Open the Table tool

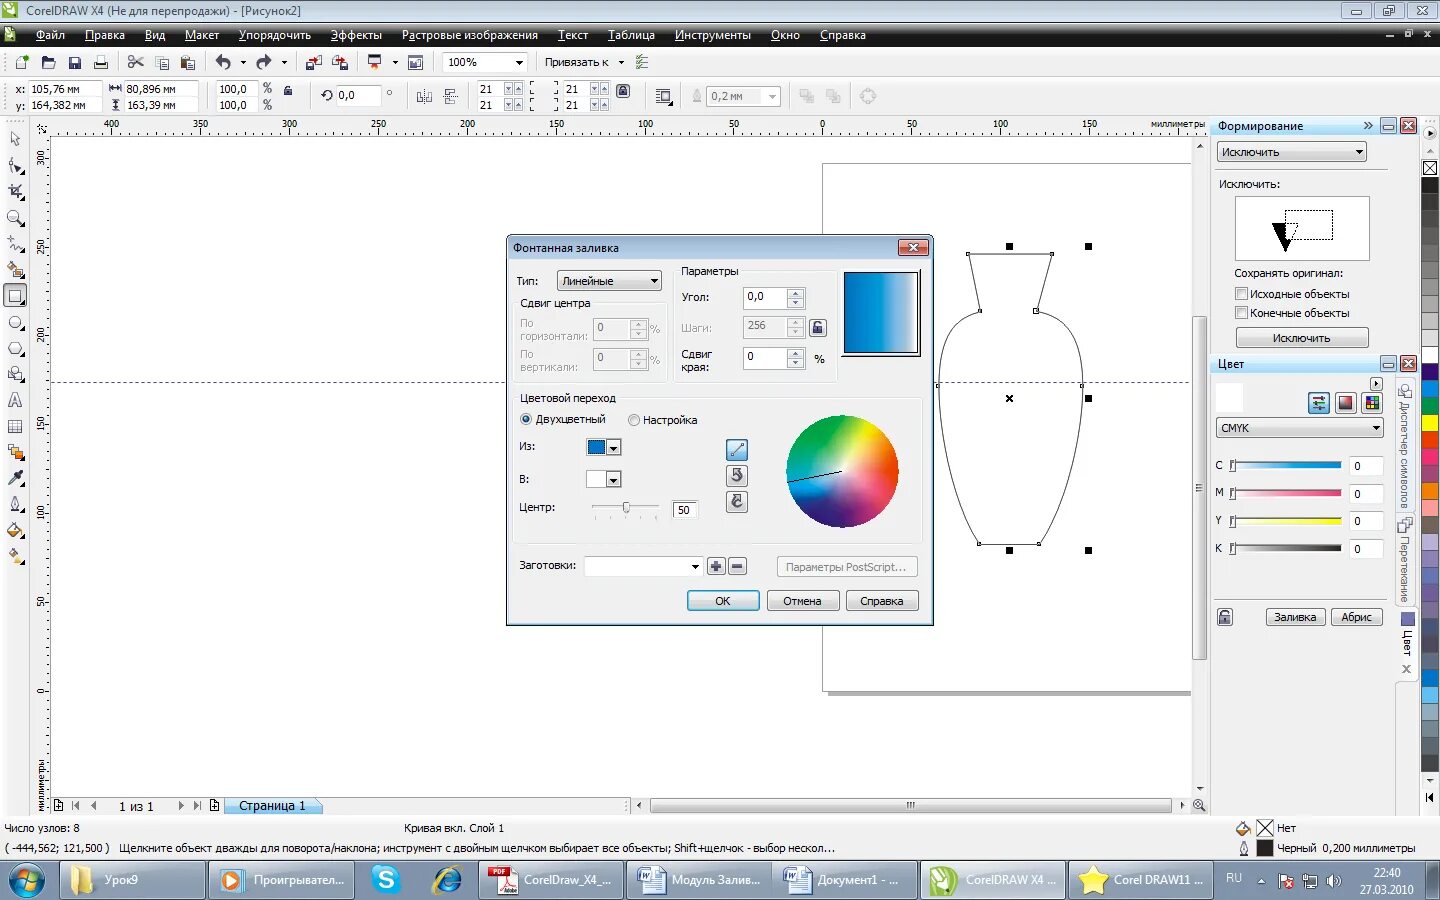coord(15,427)
